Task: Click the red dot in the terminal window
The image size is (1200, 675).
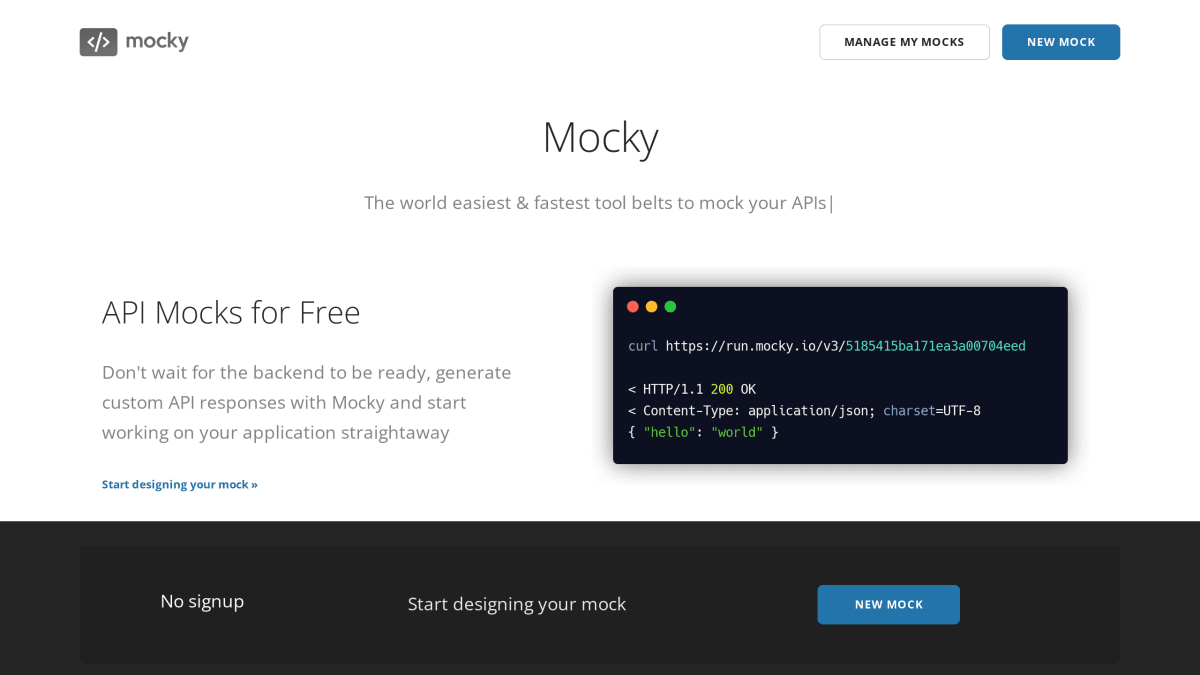Action: coord(633,307)
